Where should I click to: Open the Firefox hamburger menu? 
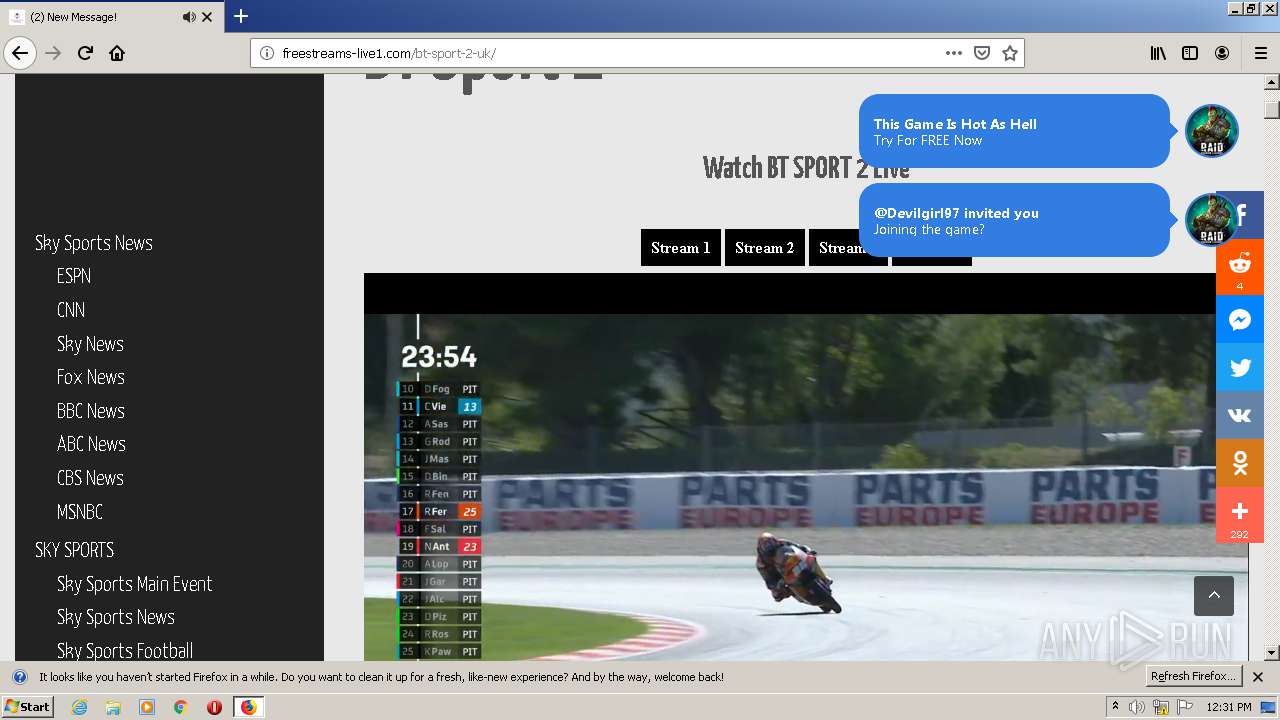point(1260,53)
